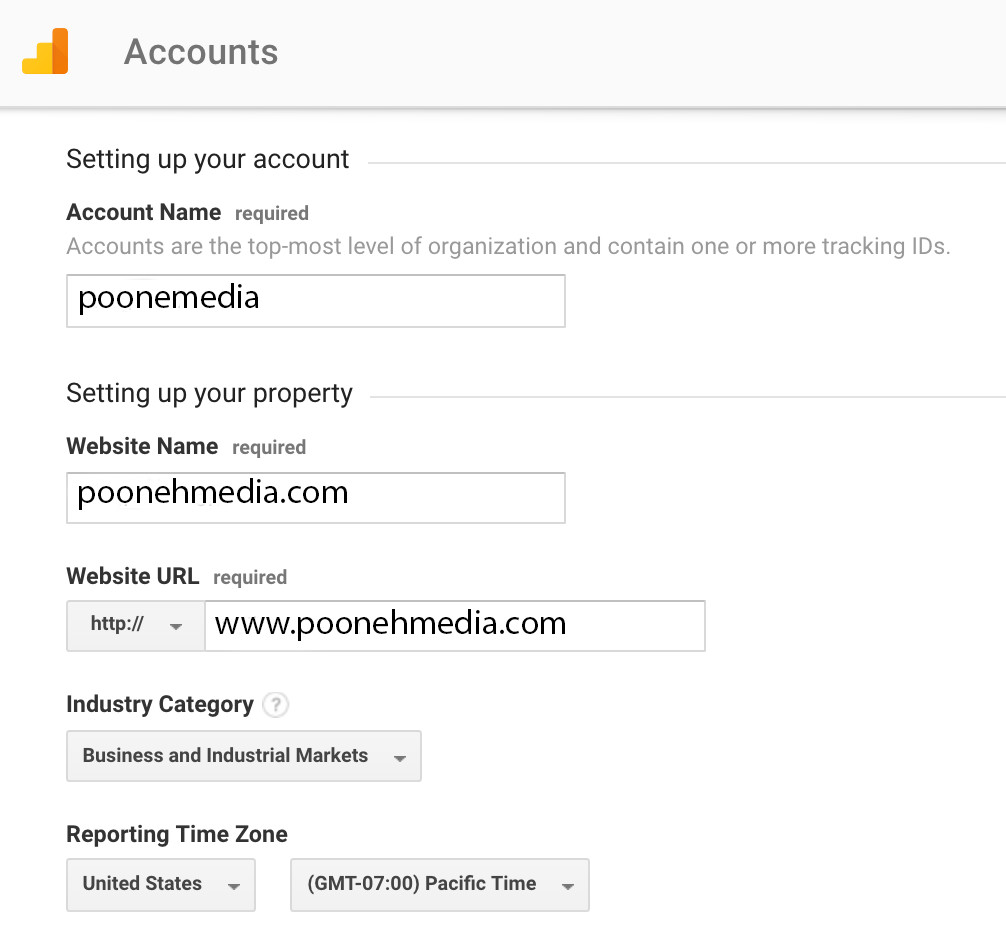
Task: Click the Setting up your property heading
Action: [x=209, y=393]
